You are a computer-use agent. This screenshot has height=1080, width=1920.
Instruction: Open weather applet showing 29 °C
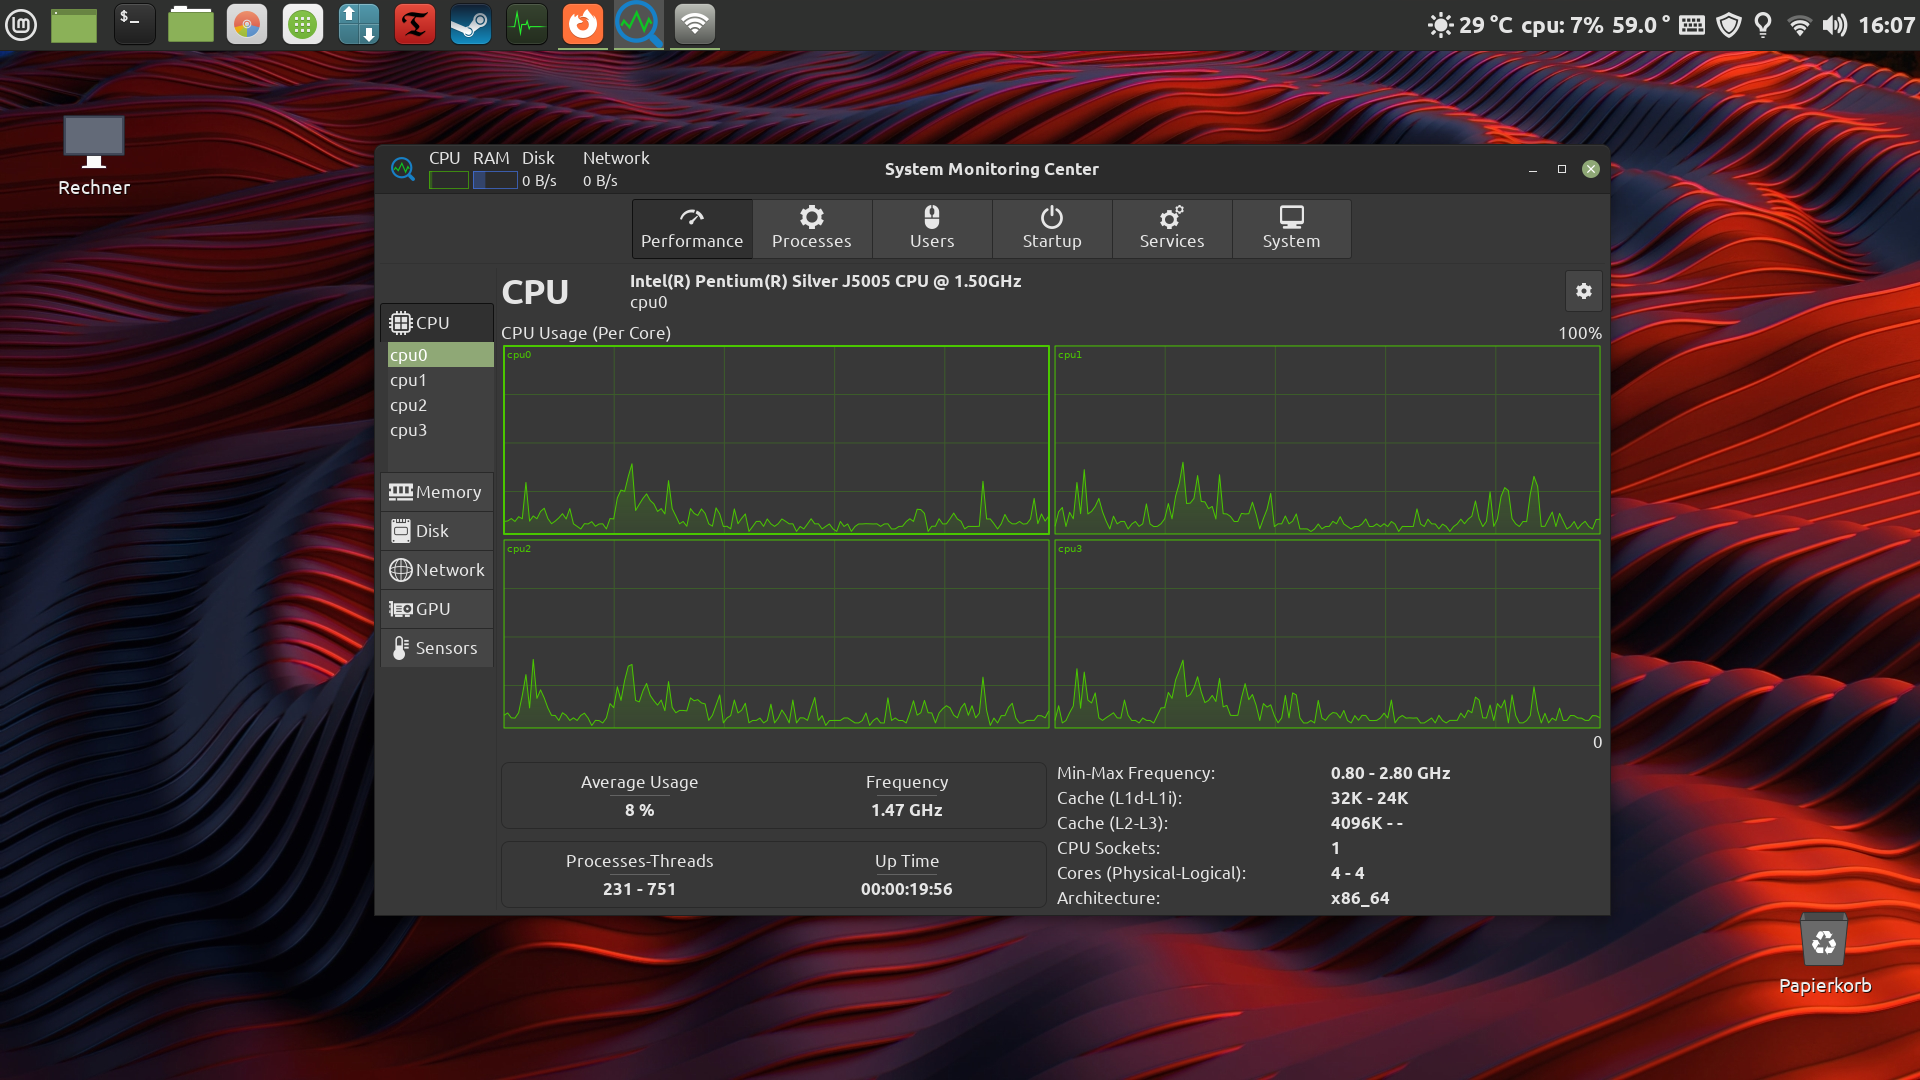1470,25
